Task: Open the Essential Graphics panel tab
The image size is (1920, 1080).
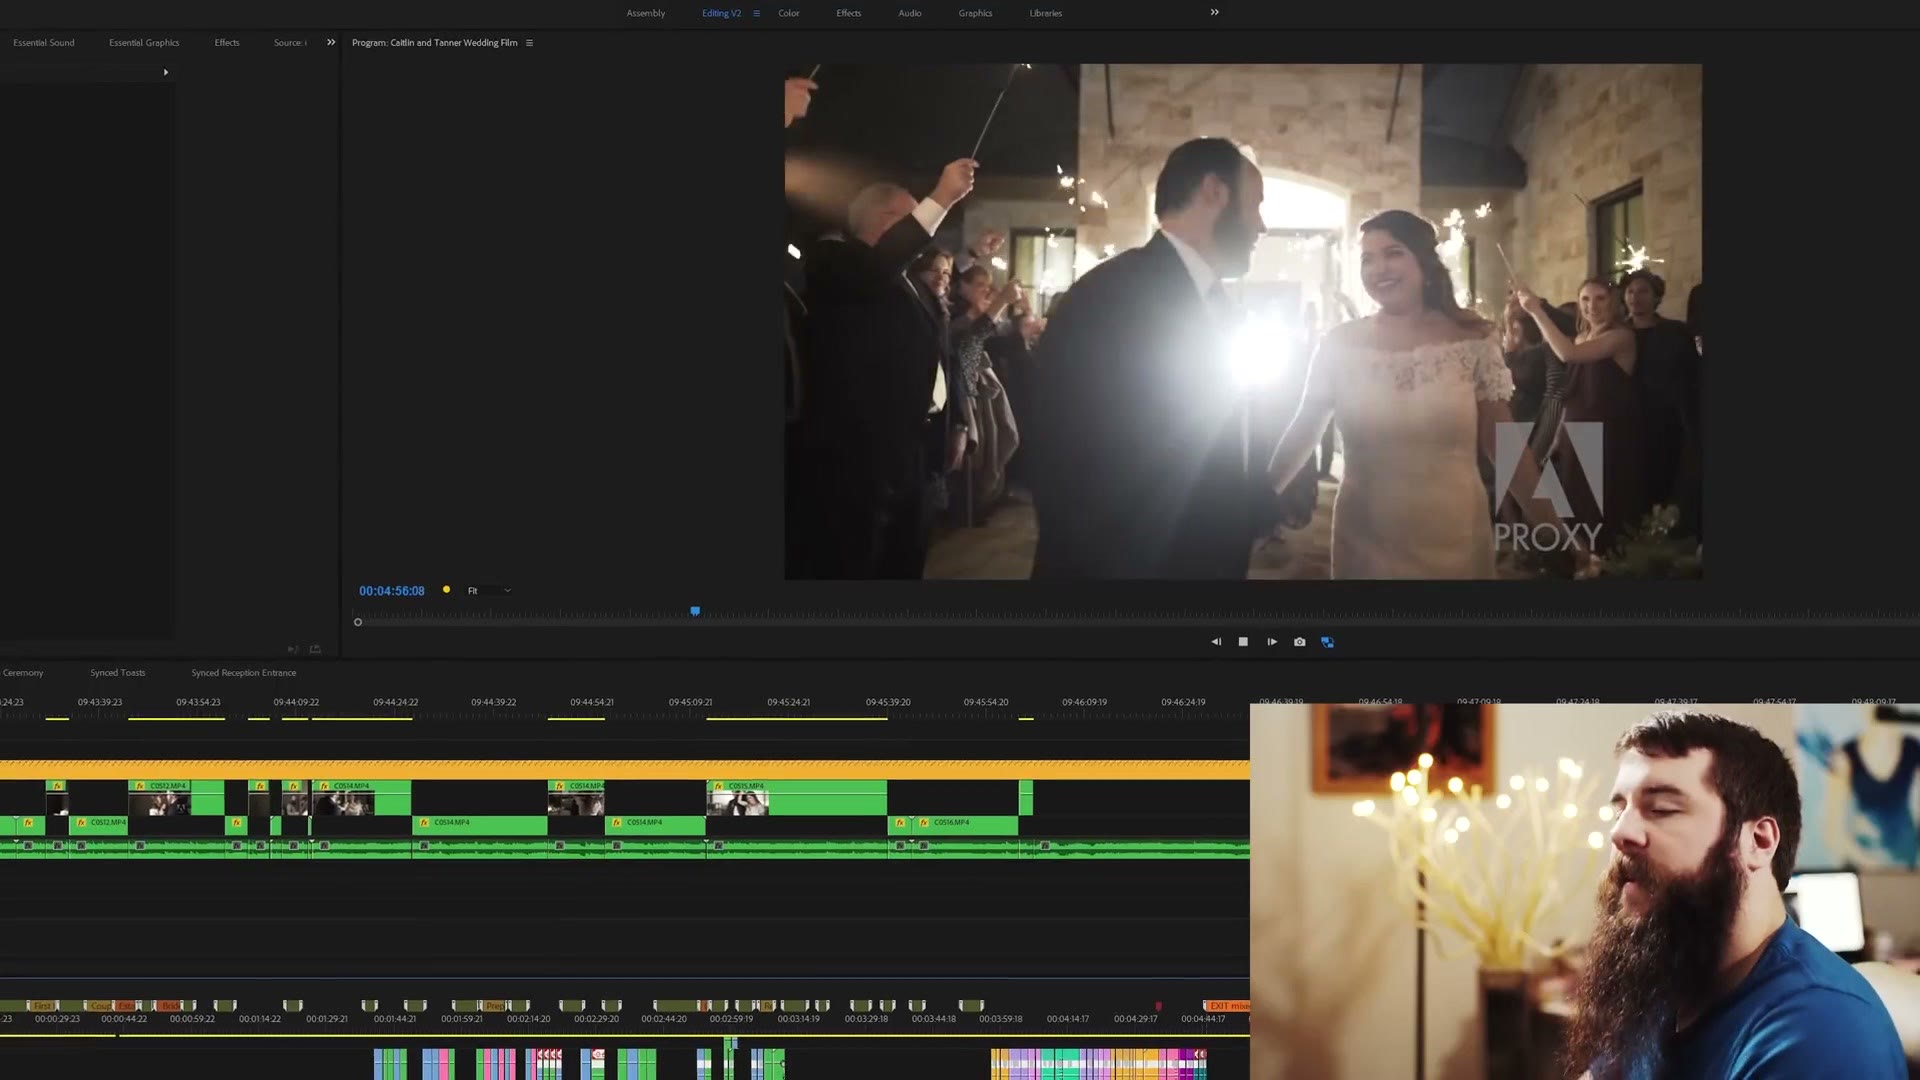Action: [x=144, y=43]
